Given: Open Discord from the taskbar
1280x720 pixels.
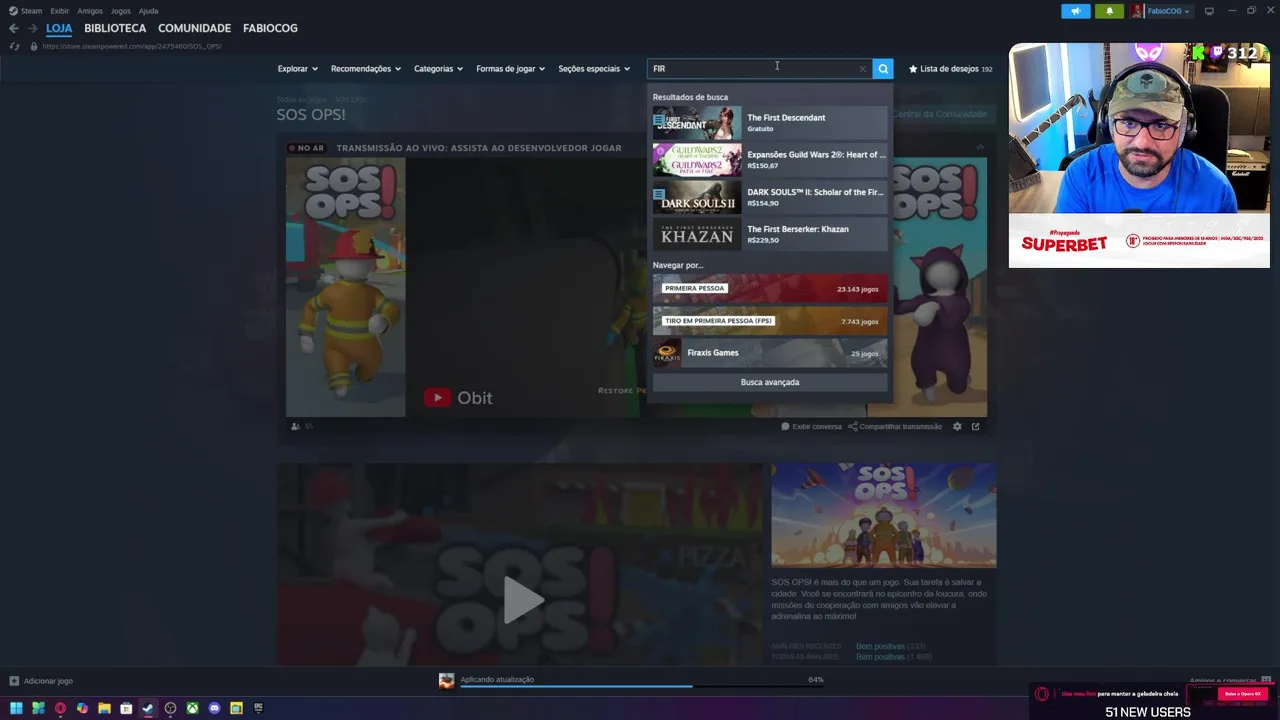Looking at the screenshot, I should click(x=214, y=708).
